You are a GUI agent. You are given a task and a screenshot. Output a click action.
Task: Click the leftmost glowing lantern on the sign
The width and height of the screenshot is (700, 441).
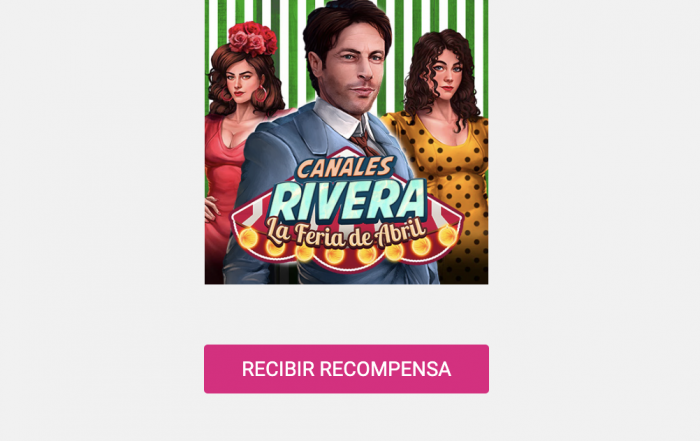click(247, 237)
